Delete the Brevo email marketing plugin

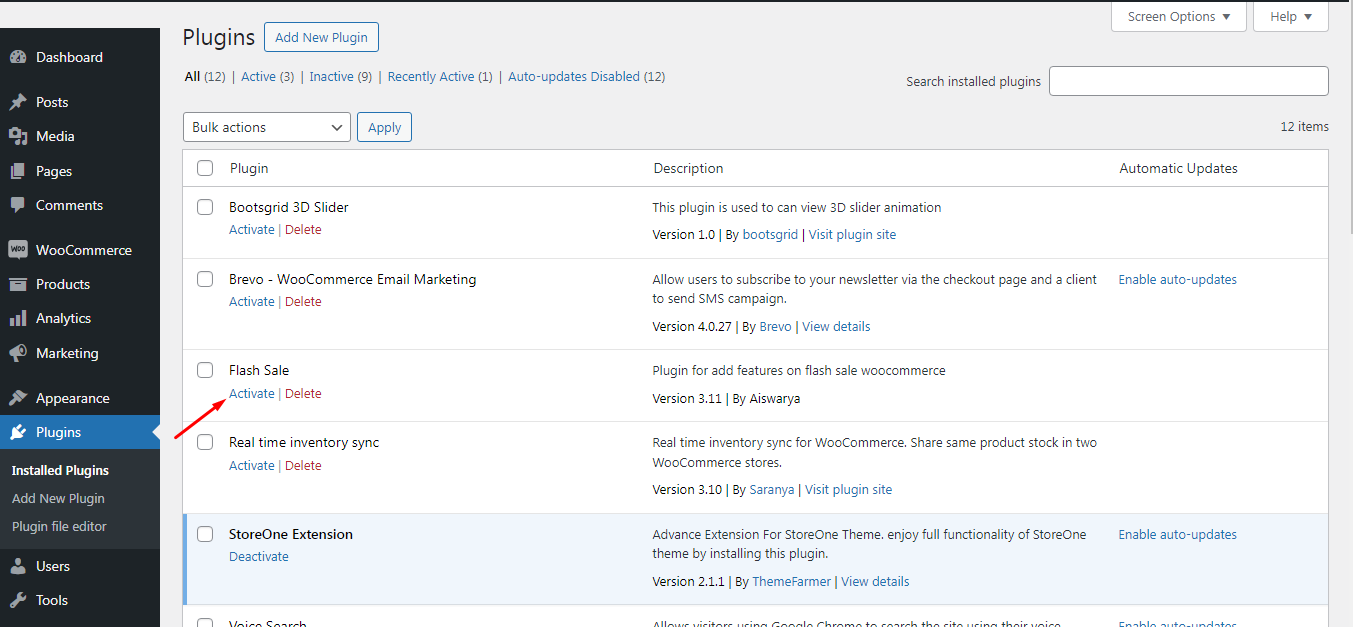(x=303, y=302)
